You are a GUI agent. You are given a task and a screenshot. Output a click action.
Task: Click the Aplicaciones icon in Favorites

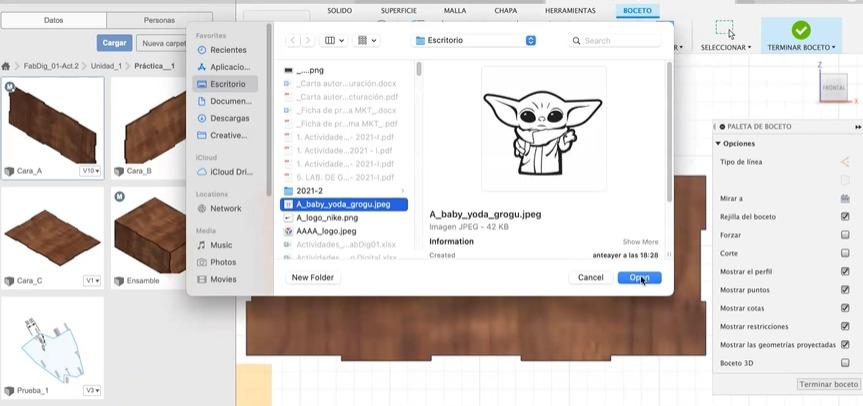click(201, 67)
